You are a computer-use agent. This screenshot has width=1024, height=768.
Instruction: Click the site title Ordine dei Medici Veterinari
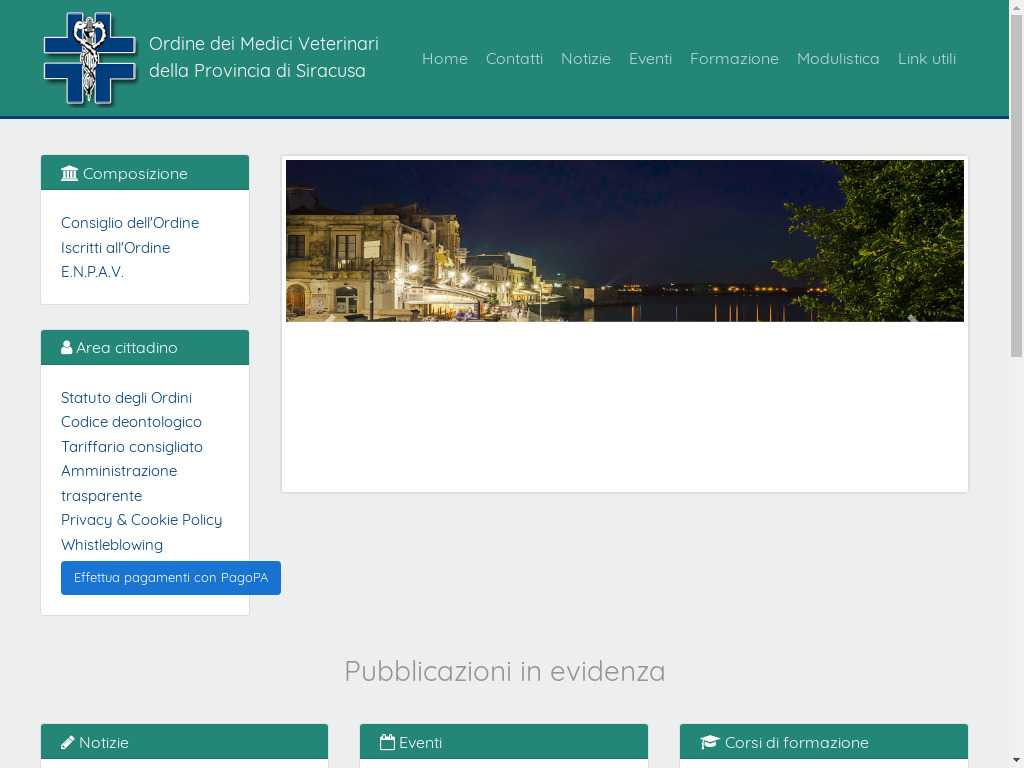pyautogui.click(x=264, y=57)
